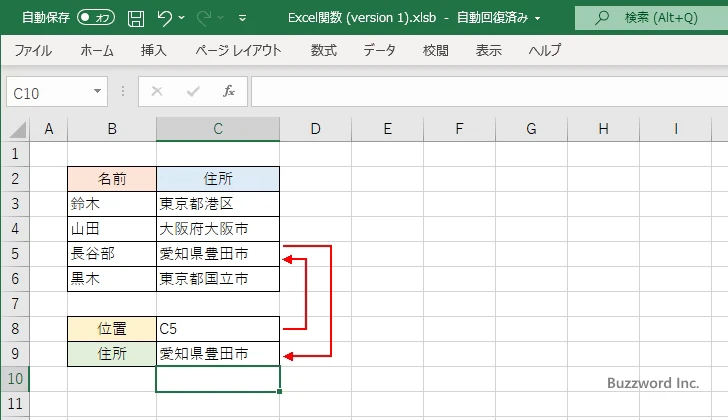Image resolution: width=728 pixels, height=420 pixels.
Task: Click the Select All corner triangle
Action: pos(18,130)
